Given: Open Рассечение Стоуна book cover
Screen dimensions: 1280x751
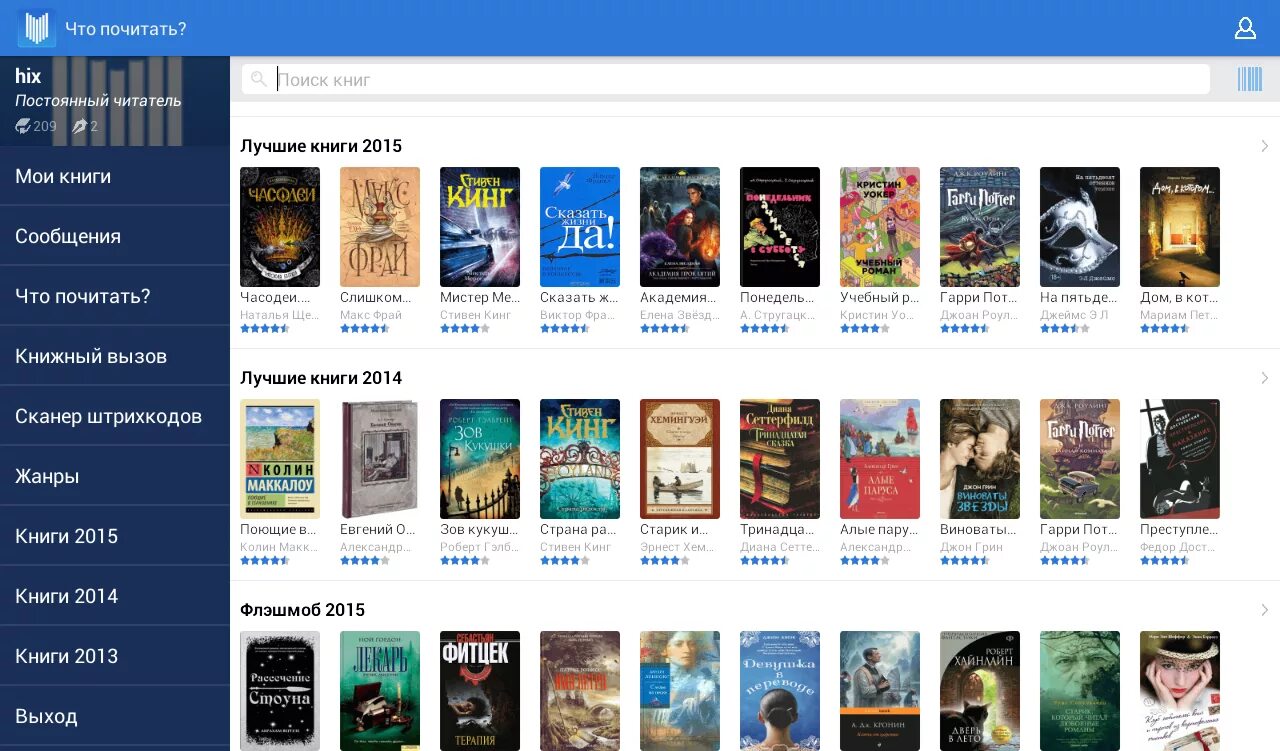Looking at the screenshot, I should (280, 691).
